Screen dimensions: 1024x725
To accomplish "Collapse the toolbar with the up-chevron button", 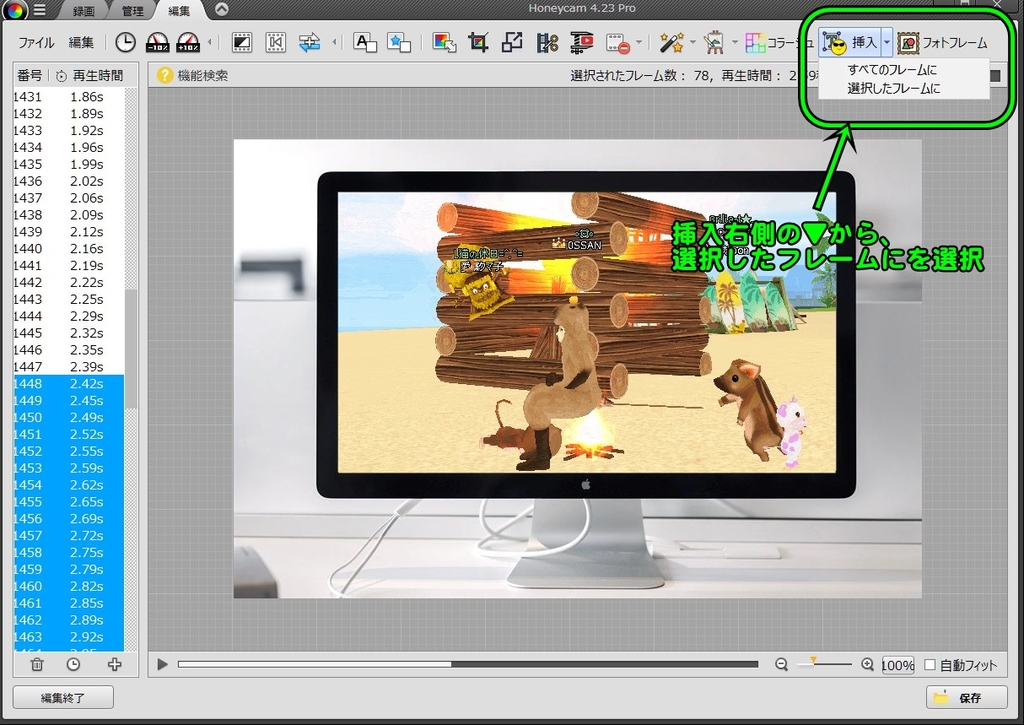I will (x=221, y=9).
